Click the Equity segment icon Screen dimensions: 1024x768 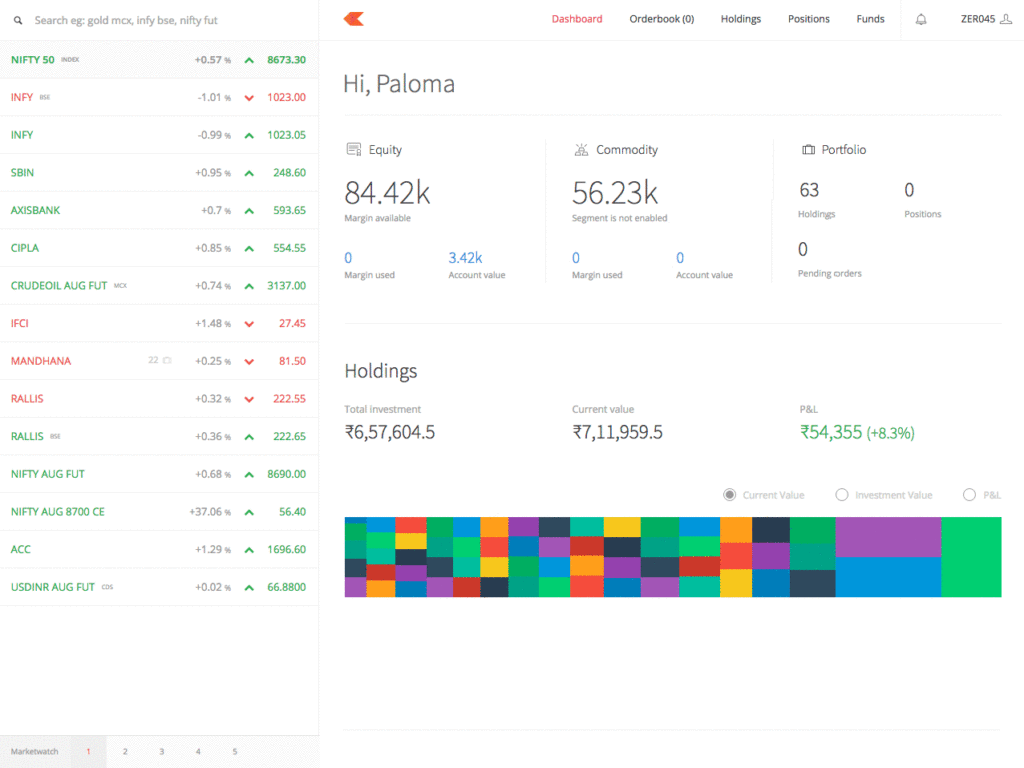click(353, 150)
